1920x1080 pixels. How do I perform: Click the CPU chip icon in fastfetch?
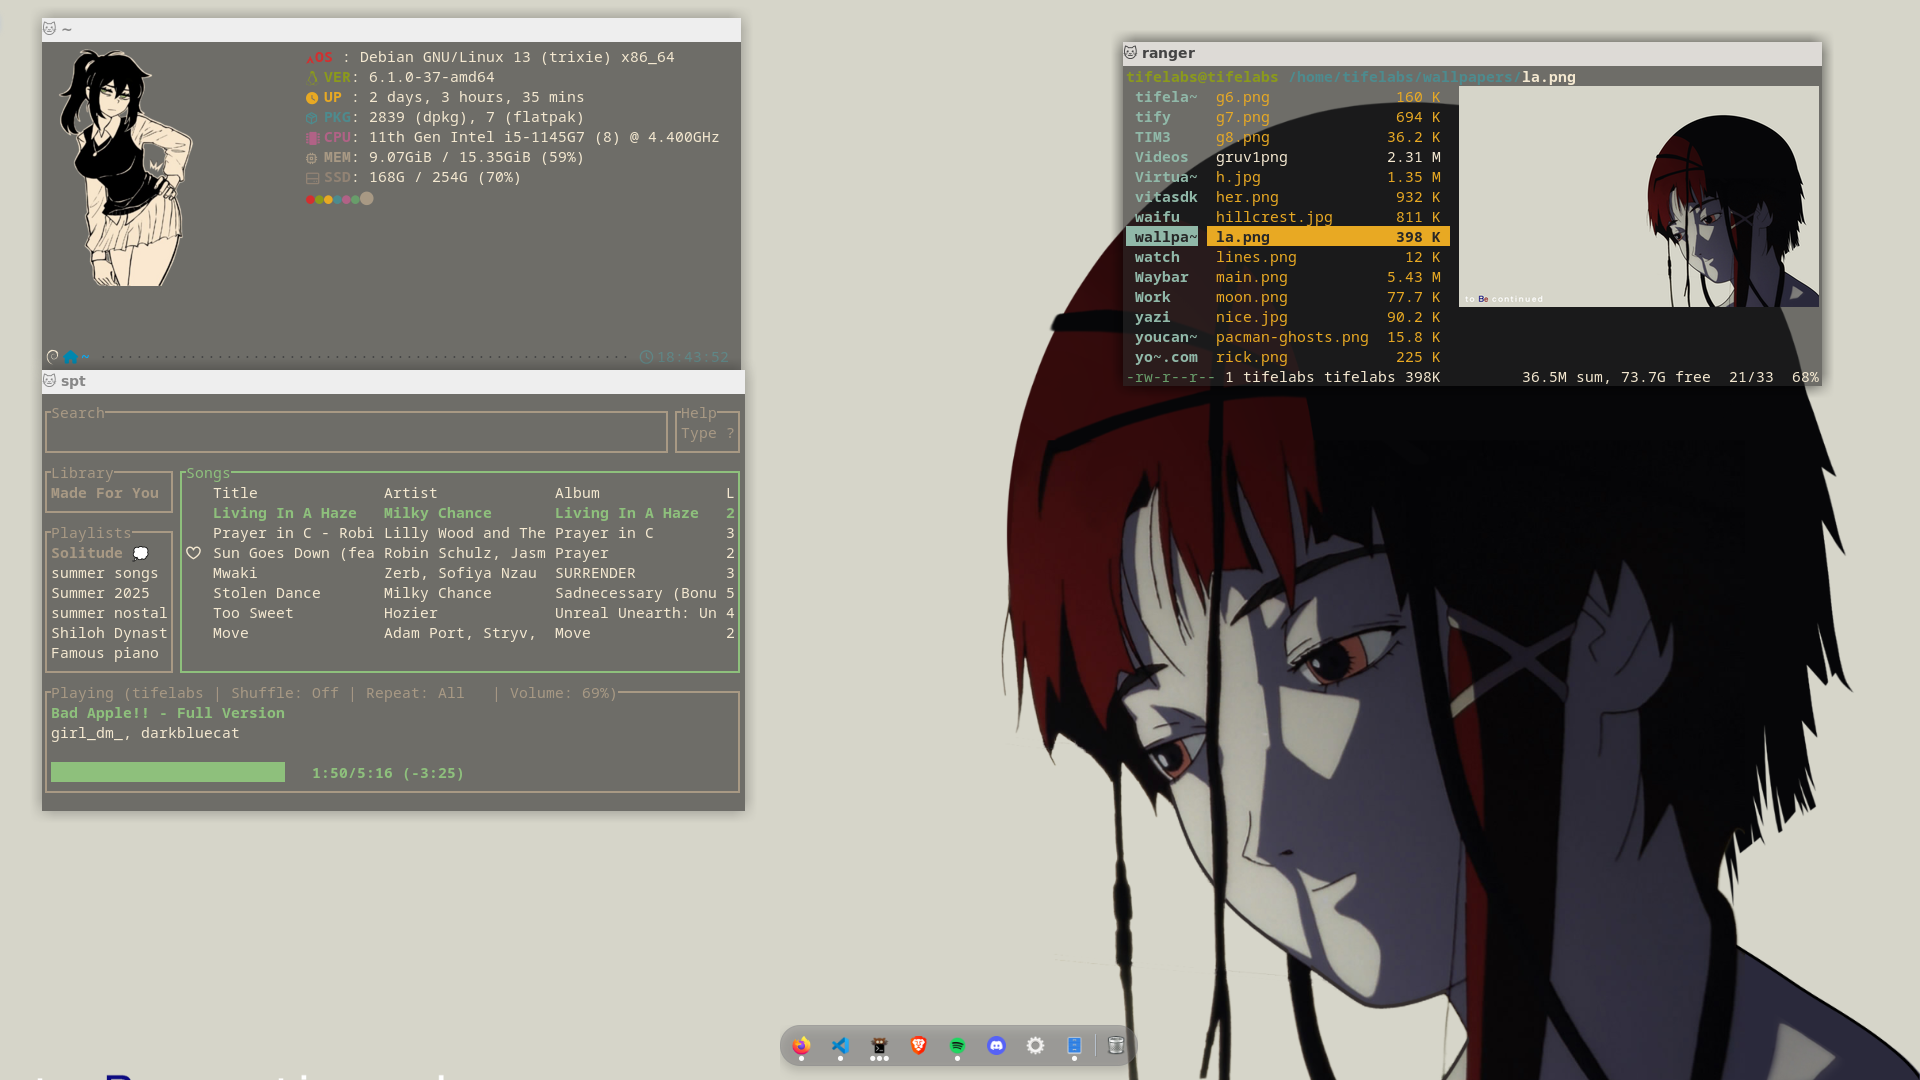click(312, 138)
